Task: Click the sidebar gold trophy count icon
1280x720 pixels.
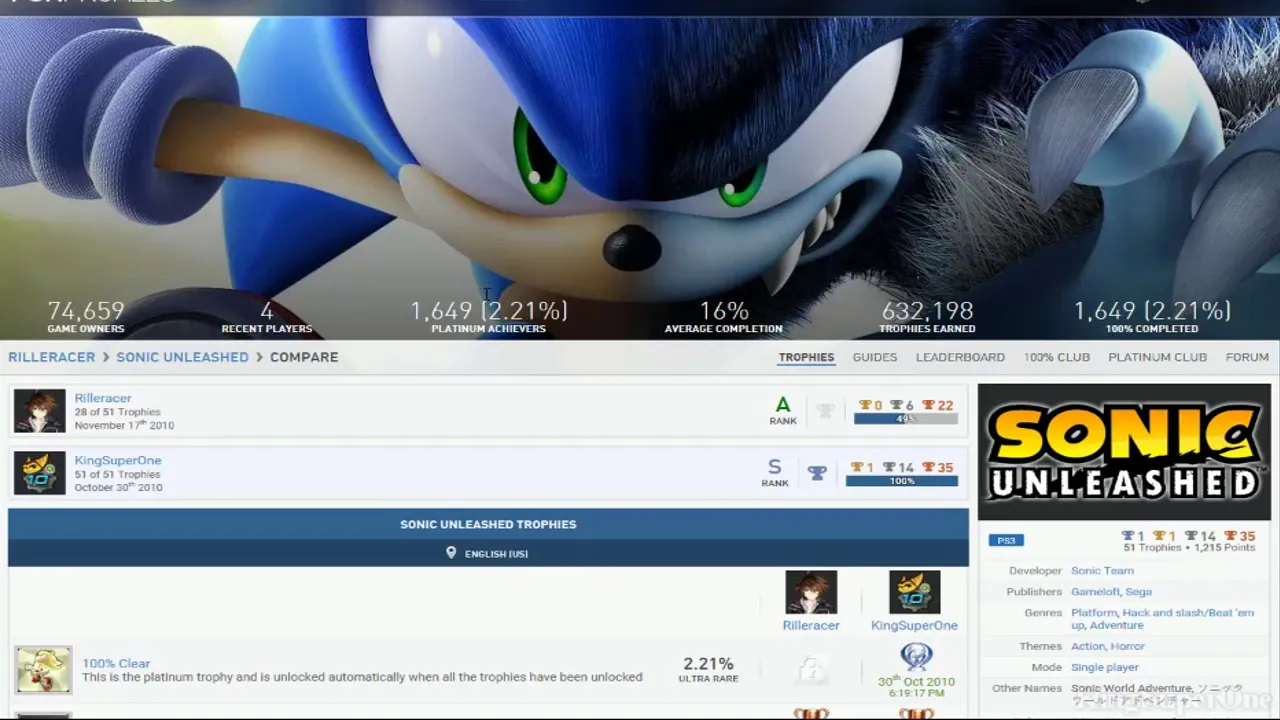Action: point(1159,536)
